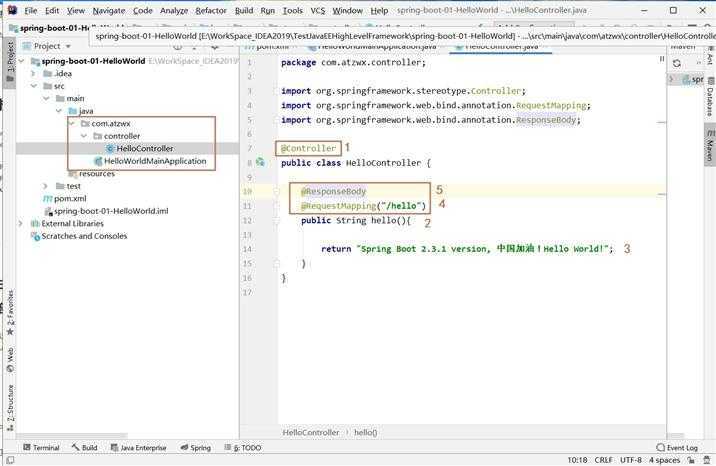Open the VCS menu
The image size is (716, 466).
click(x=318, y=10)
